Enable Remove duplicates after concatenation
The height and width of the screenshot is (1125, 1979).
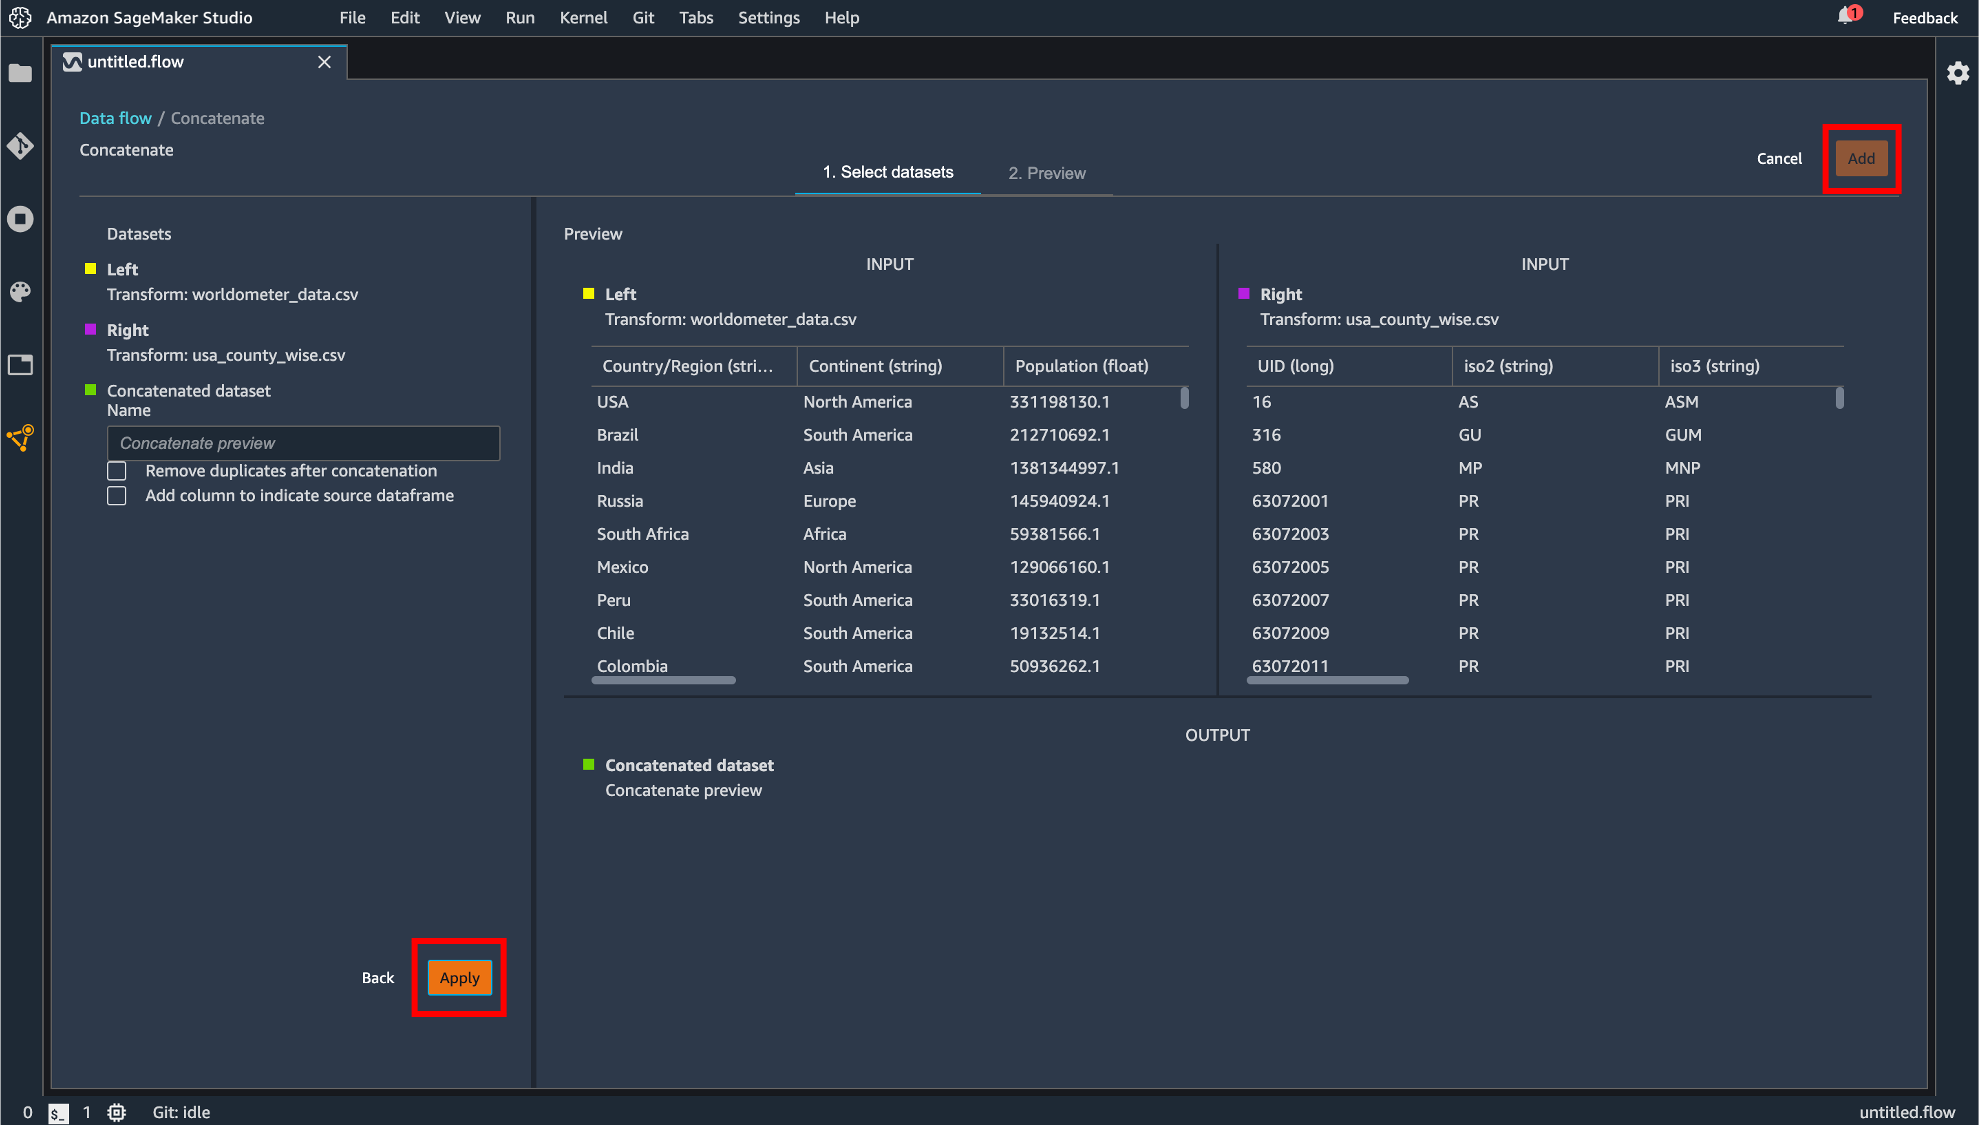coord(117,471)
